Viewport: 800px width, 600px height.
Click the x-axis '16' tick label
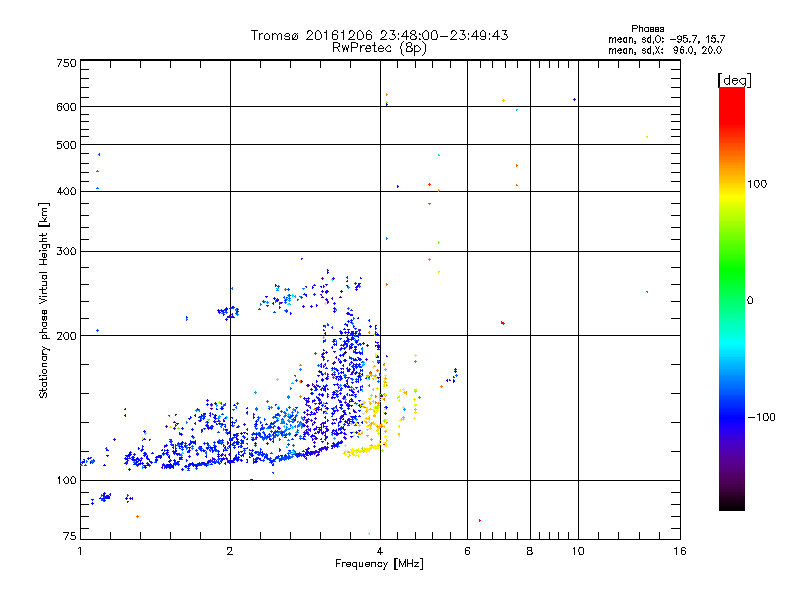point(680,551)
